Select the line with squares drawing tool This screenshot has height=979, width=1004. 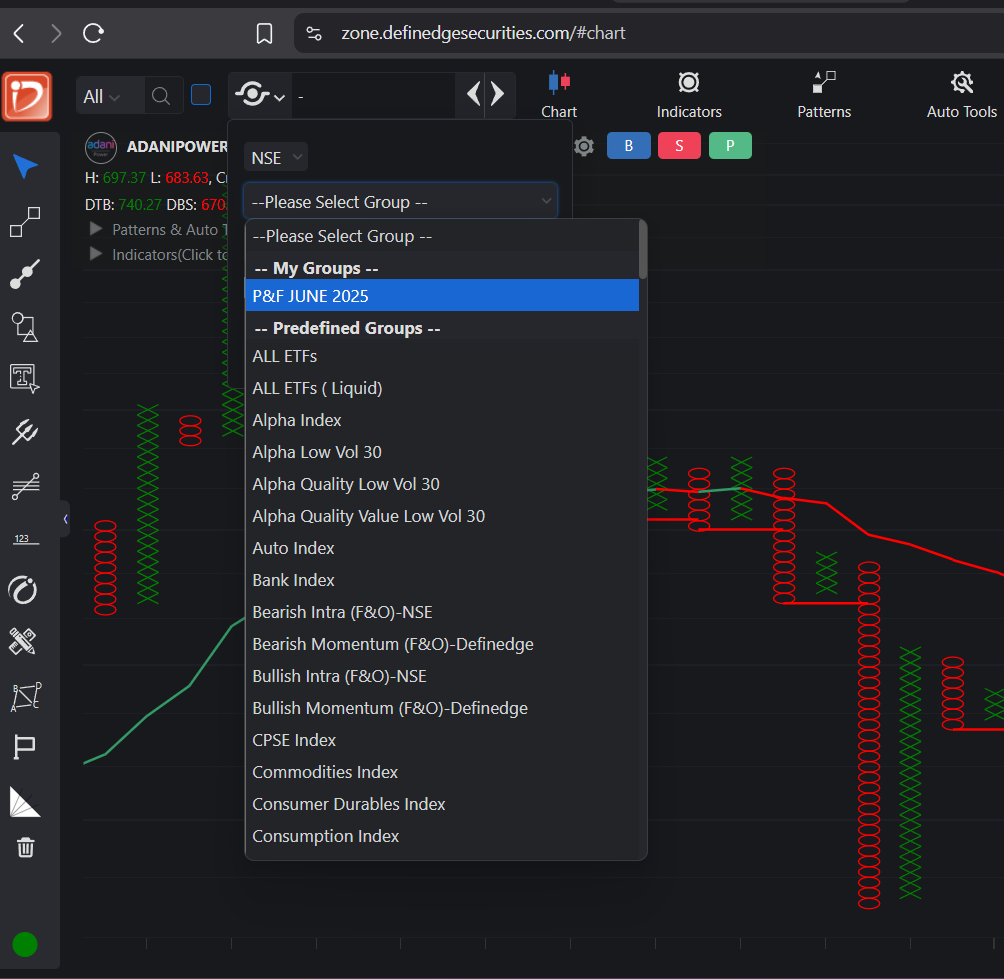click(25, 222)
